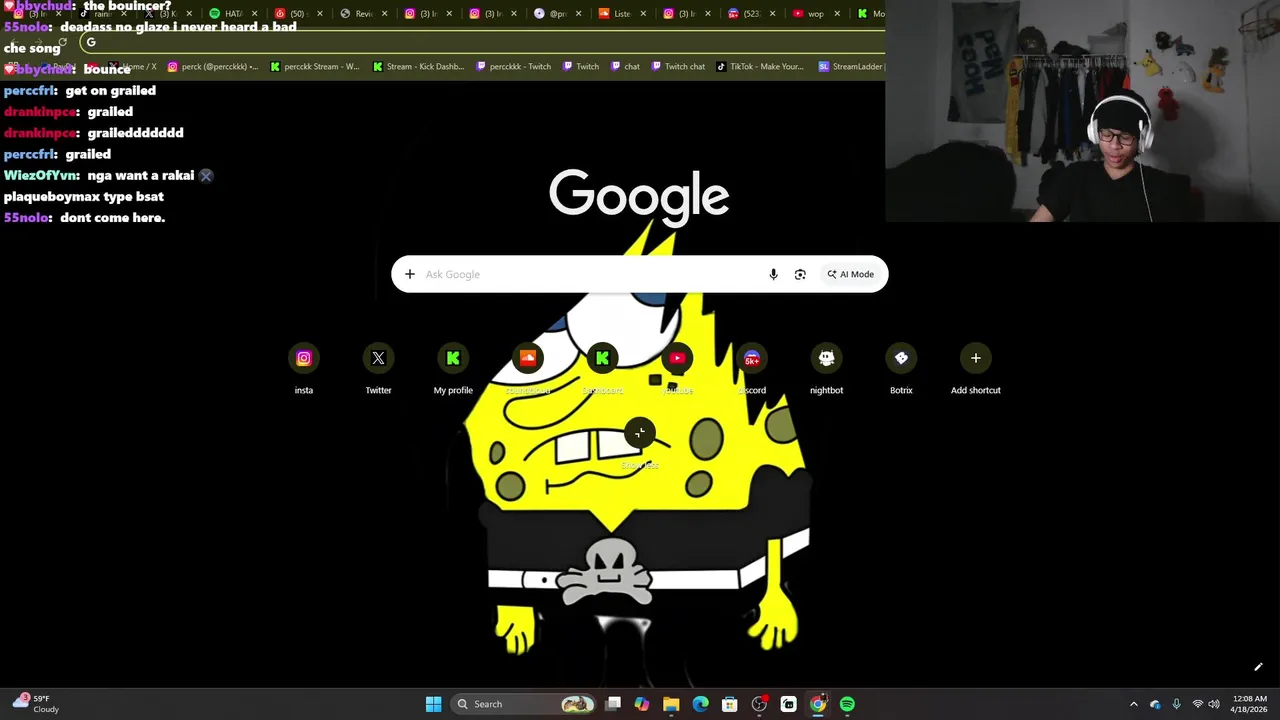1280x720 pixels.
Task: Open the Twitch bookmark
Action: 580,67
